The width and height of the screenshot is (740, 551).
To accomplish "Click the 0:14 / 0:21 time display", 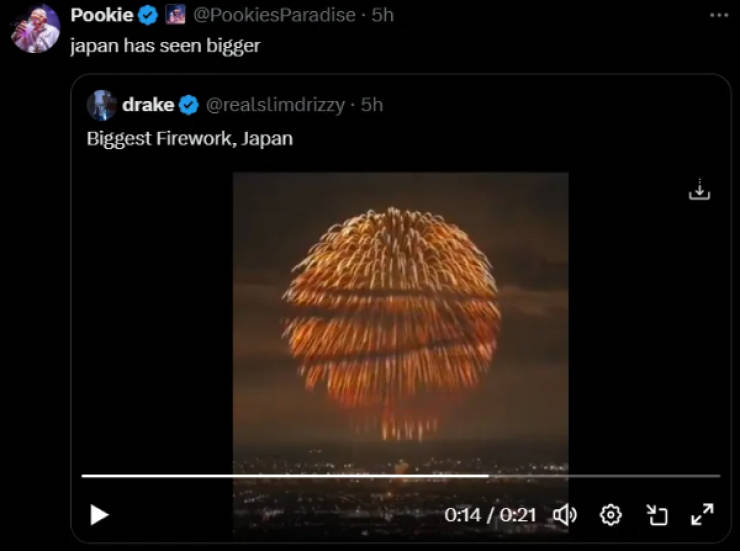I will click(490, 515).
